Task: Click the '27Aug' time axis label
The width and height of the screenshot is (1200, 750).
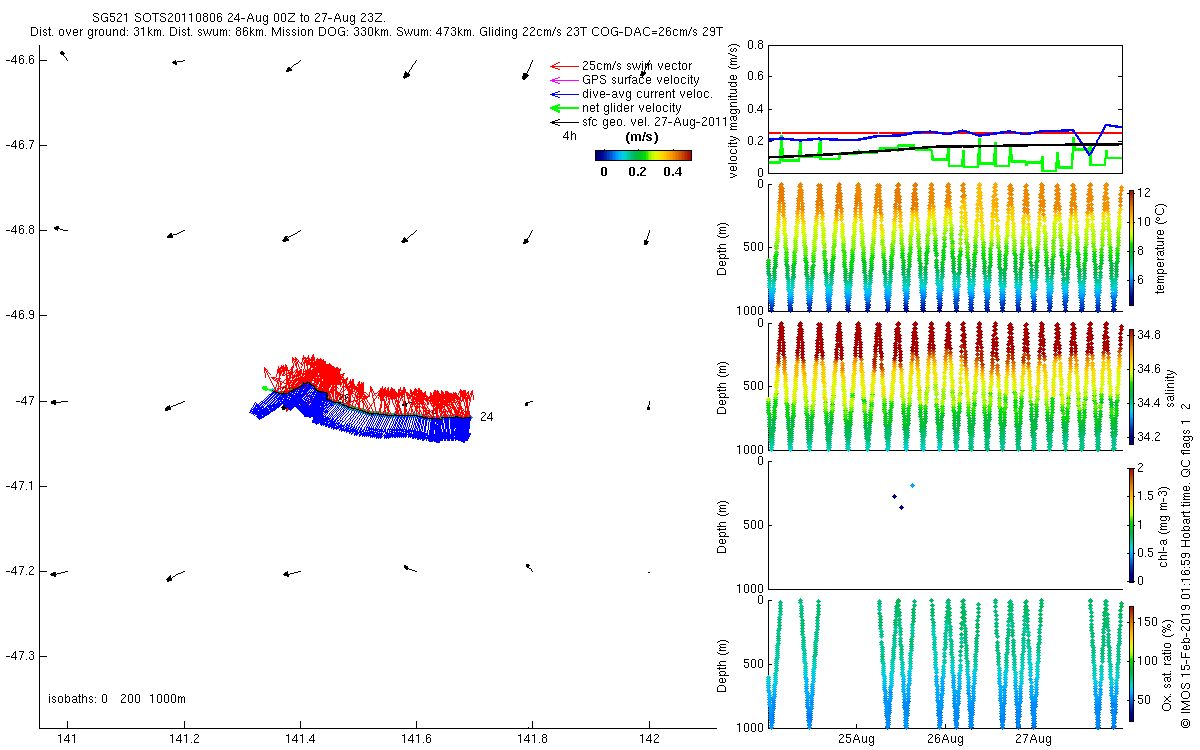Action: pyautogui.click(x=1033, y=739)
